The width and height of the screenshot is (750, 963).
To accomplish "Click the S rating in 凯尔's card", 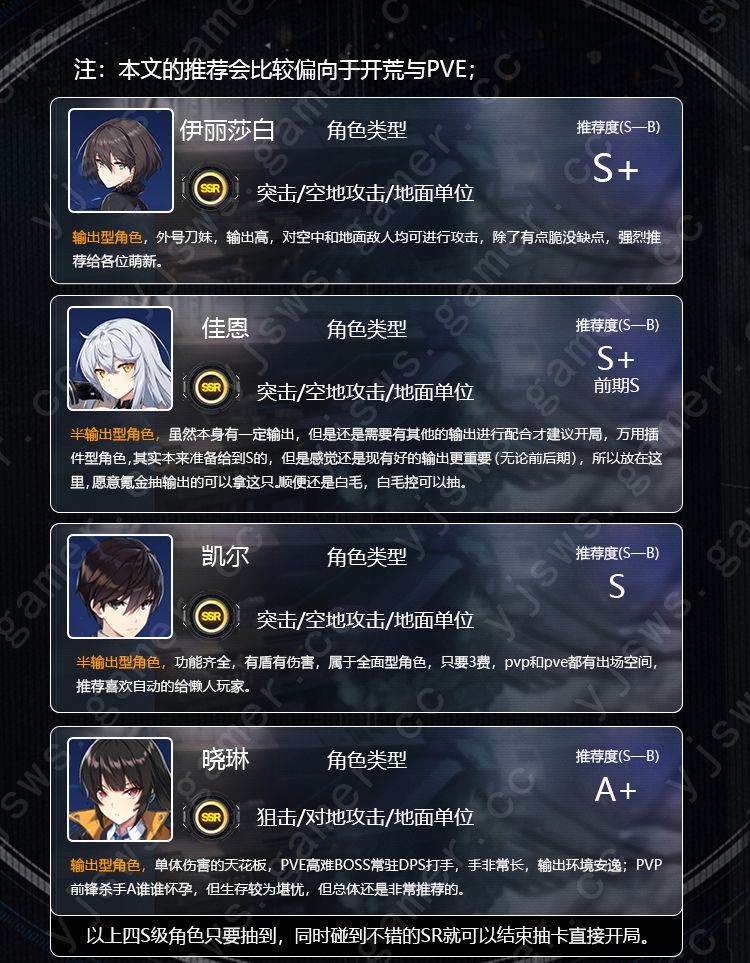I will pyautogui.click(x=617, y=587).
